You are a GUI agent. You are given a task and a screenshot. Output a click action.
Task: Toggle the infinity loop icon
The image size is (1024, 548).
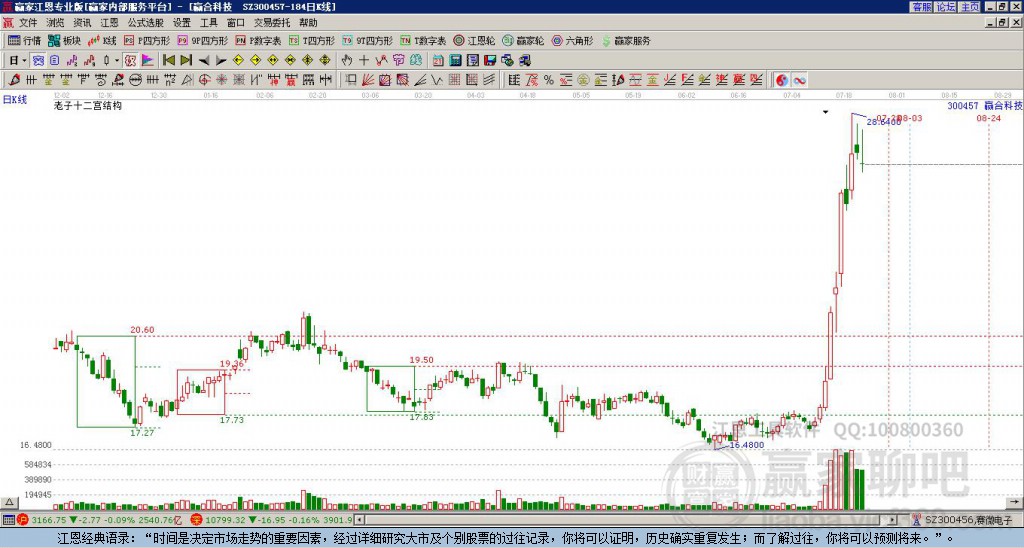[x=799, y=80]
